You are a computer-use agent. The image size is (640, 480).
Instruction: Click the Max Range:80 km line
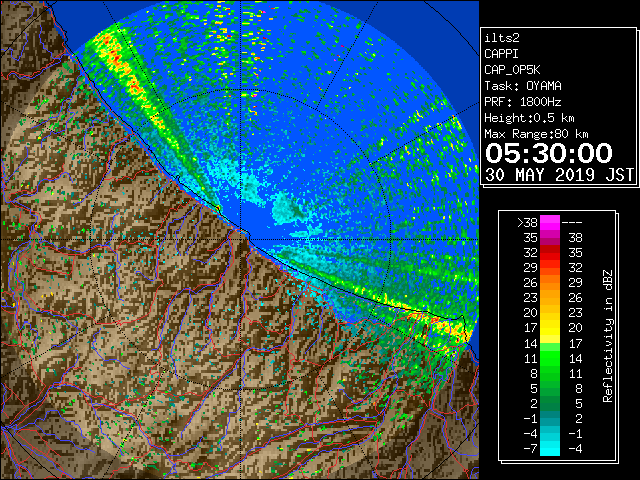[x=536, y=134]
